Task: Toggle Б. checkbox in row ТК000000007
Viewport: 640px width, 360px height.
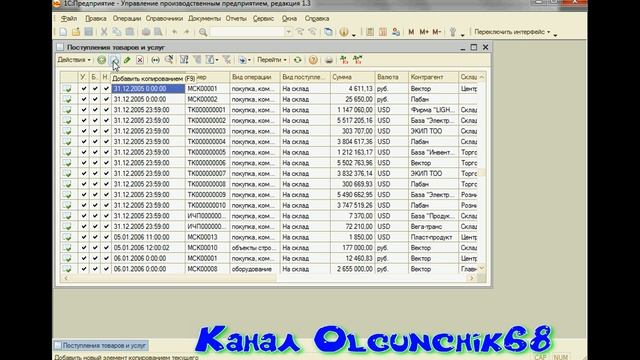Action: coord(95,173)
